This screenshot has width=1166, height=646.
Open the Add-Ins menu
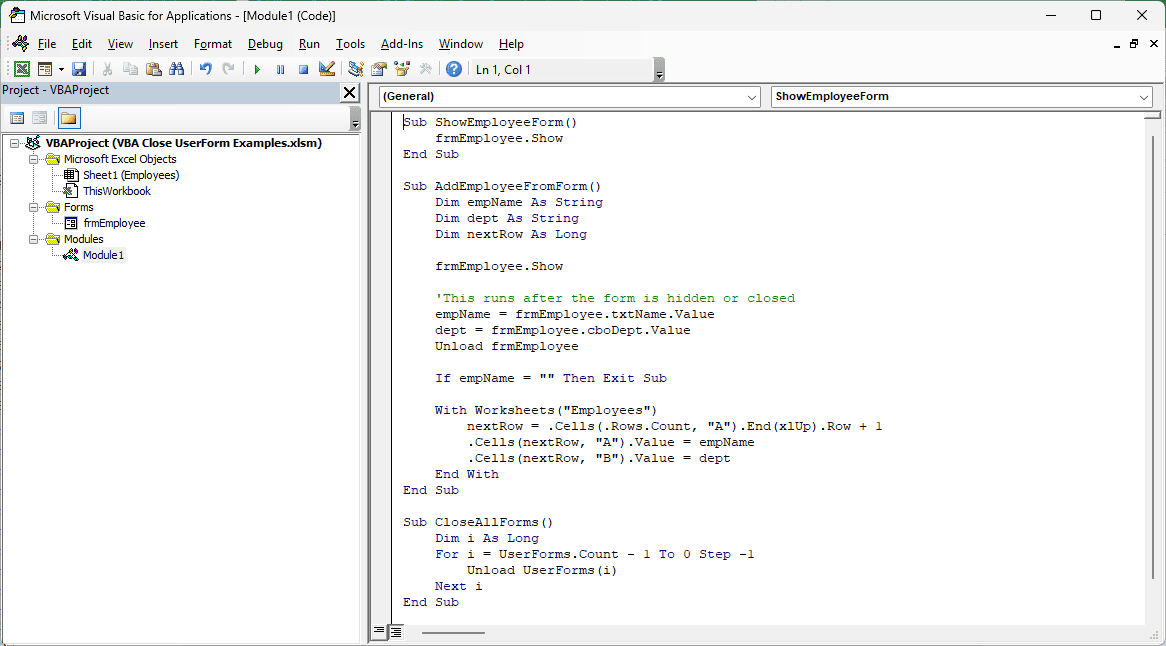[402, 44]
